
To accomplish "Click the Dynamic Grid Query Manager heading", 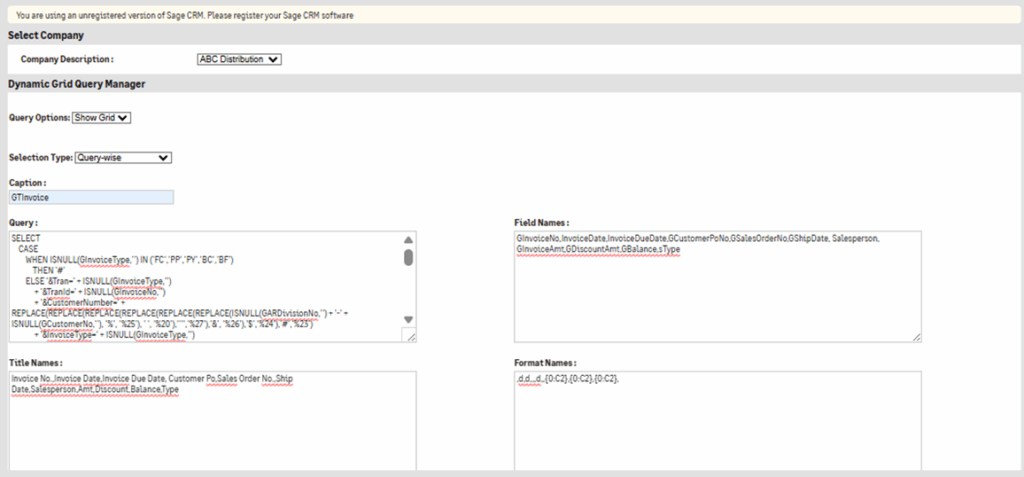I will [76, 84].
